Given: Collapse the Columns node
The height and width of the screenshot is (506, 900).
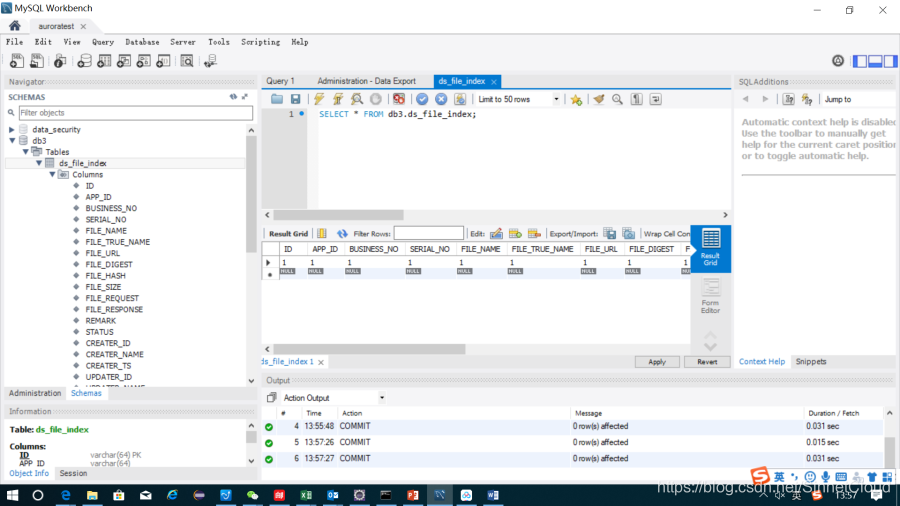Looking at the screenshot, I should click(x=52, y=174).
